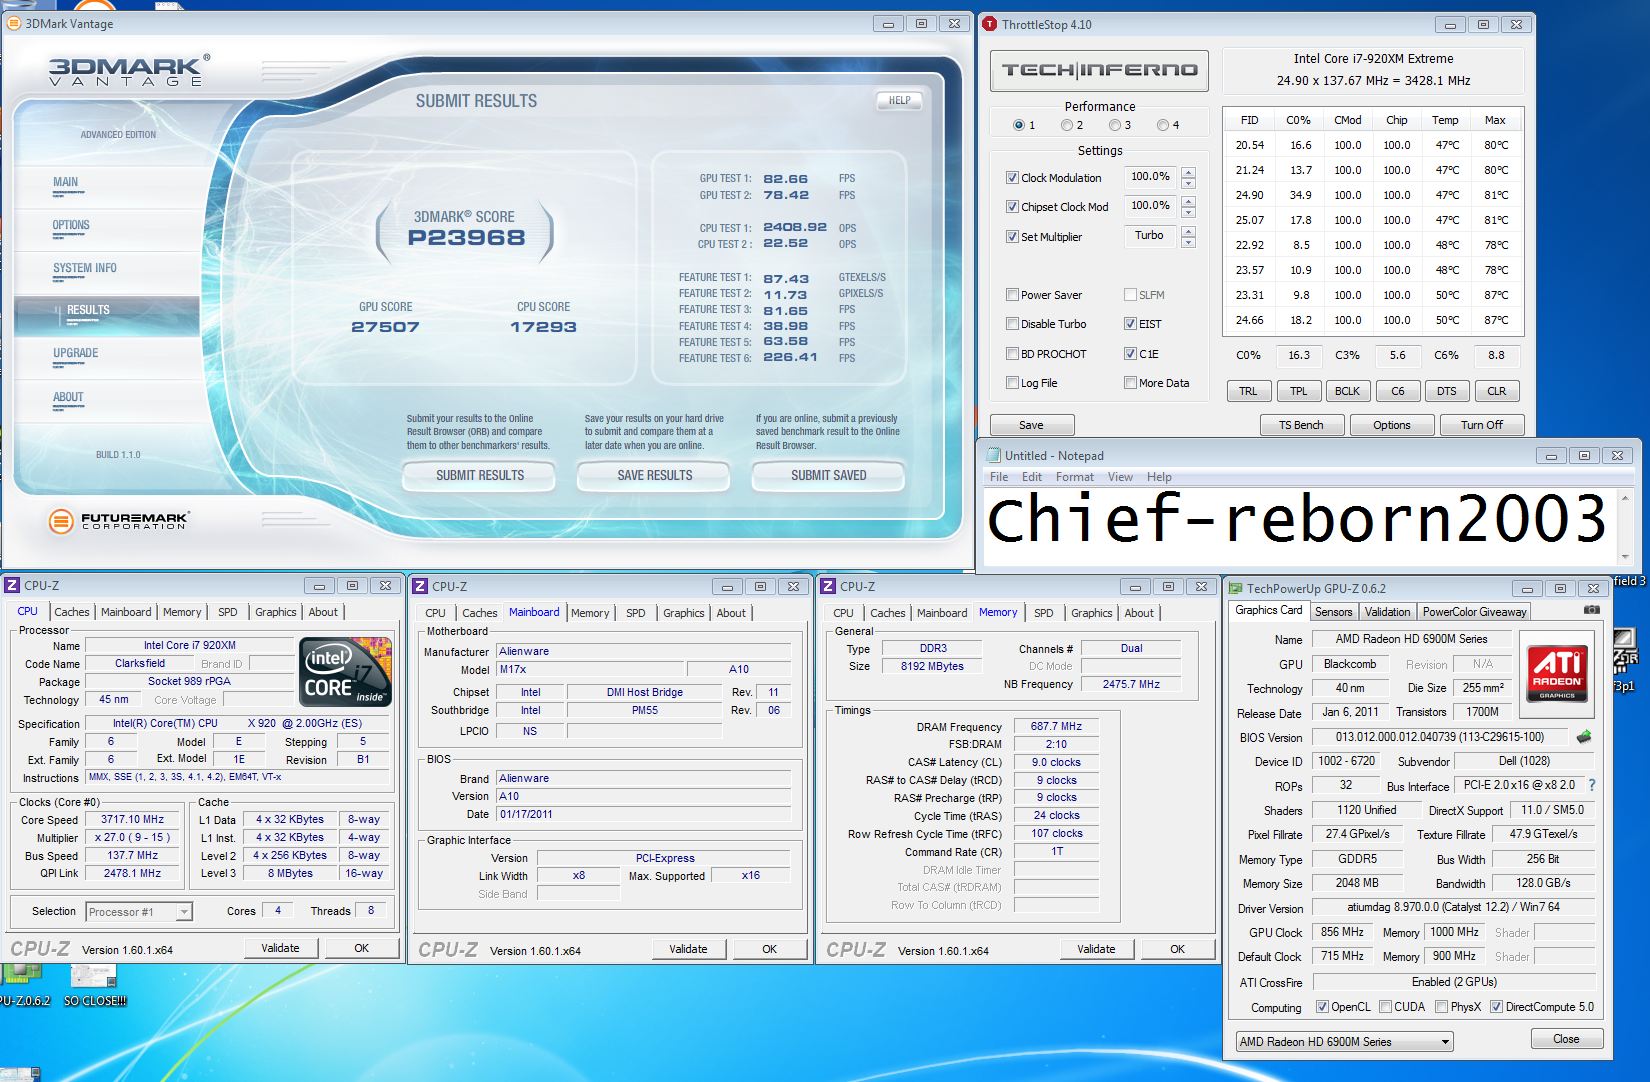This screenshot has width=1650, height=1082.
Task: Check the More Data box
Action: point(1130,383)
